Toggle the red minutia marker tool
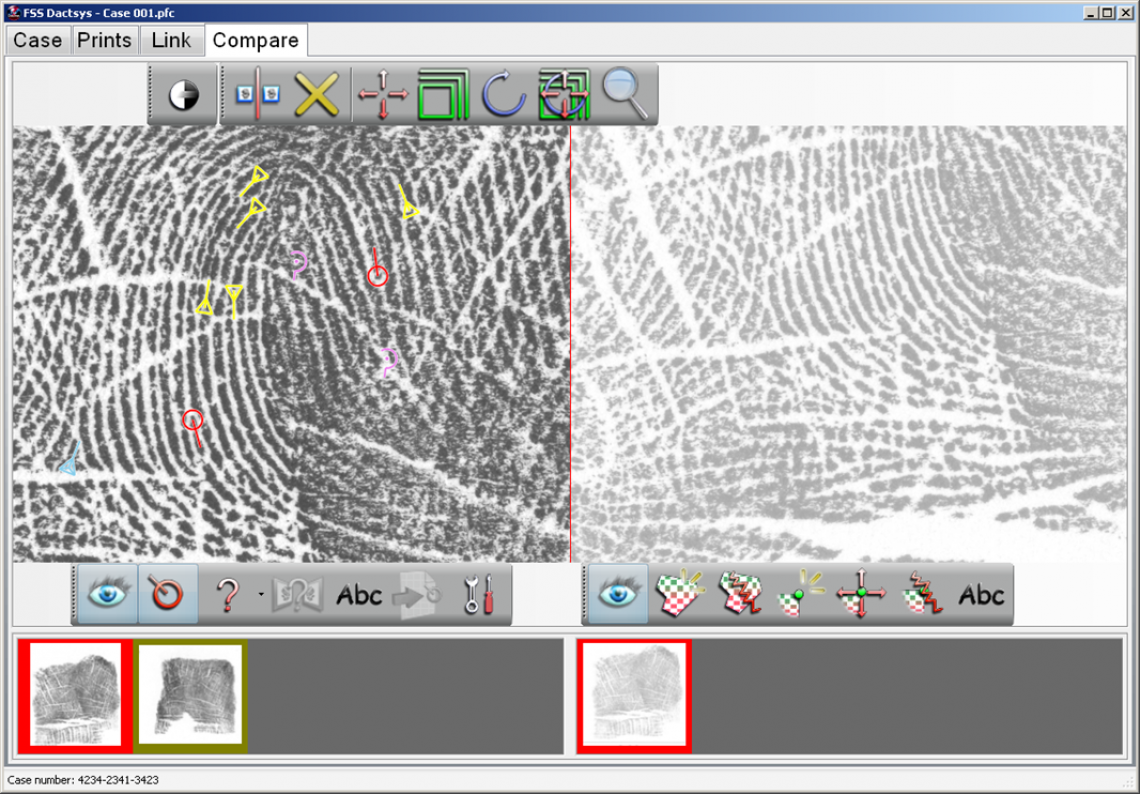Image resolution: width=1140 pixels, height=794 pixels. (x=167, y=594)
